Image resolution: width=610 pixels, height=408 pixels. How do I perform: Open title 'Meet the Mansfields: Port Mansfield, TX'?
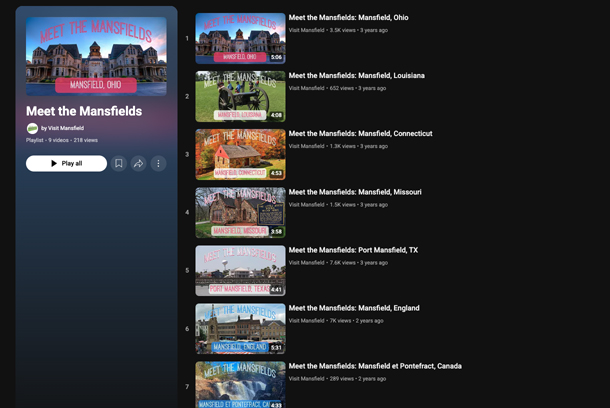[353, 250]
